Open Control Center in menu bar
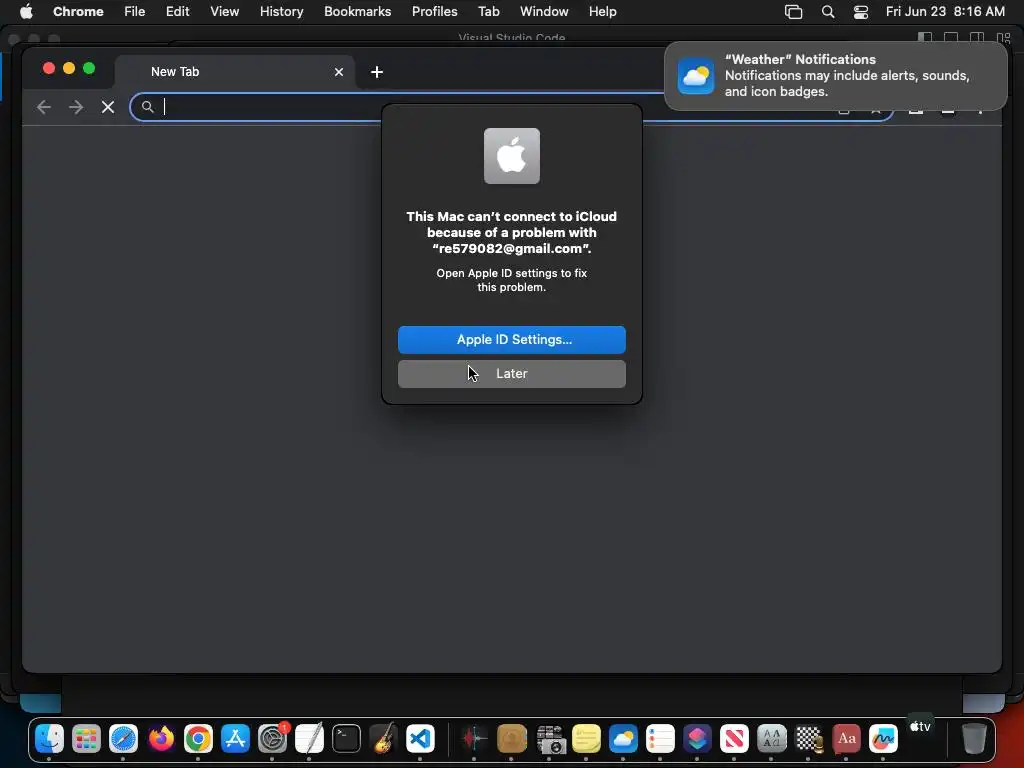Viewport: 1024px width, 768px height. tap(861, 12)
